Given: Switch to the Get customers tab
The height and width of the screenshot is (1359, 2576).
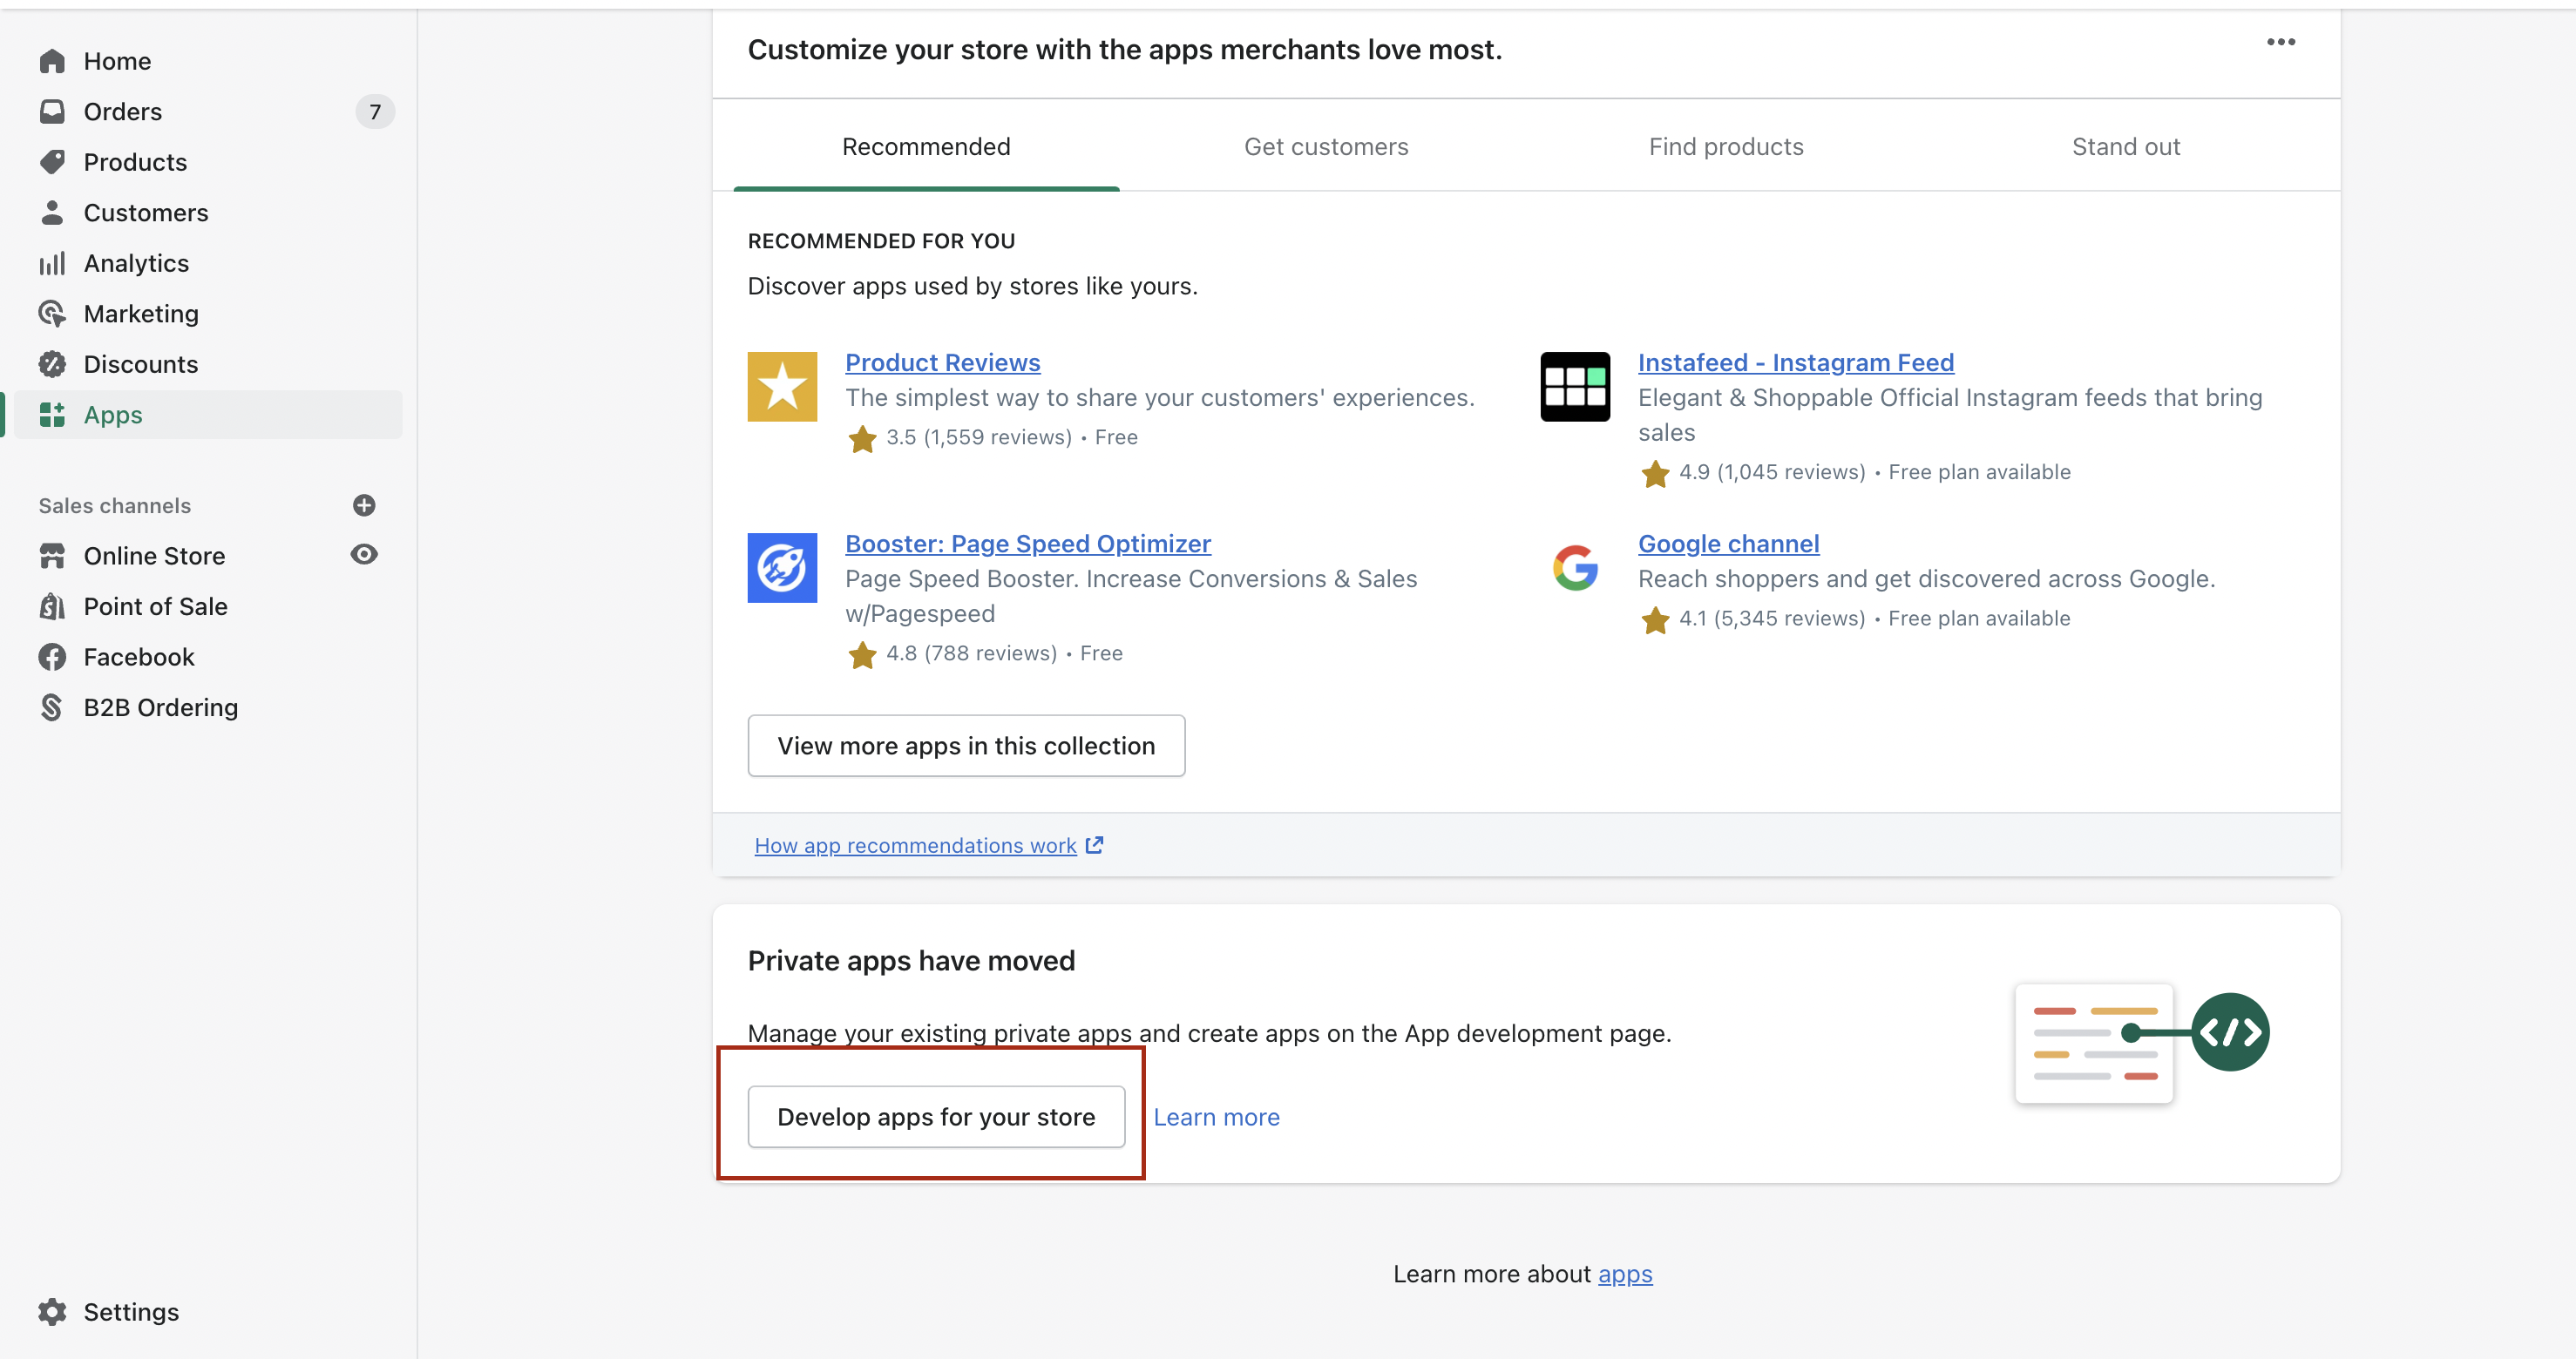Looking at the screenshot, I should (x=1326, y=146).
